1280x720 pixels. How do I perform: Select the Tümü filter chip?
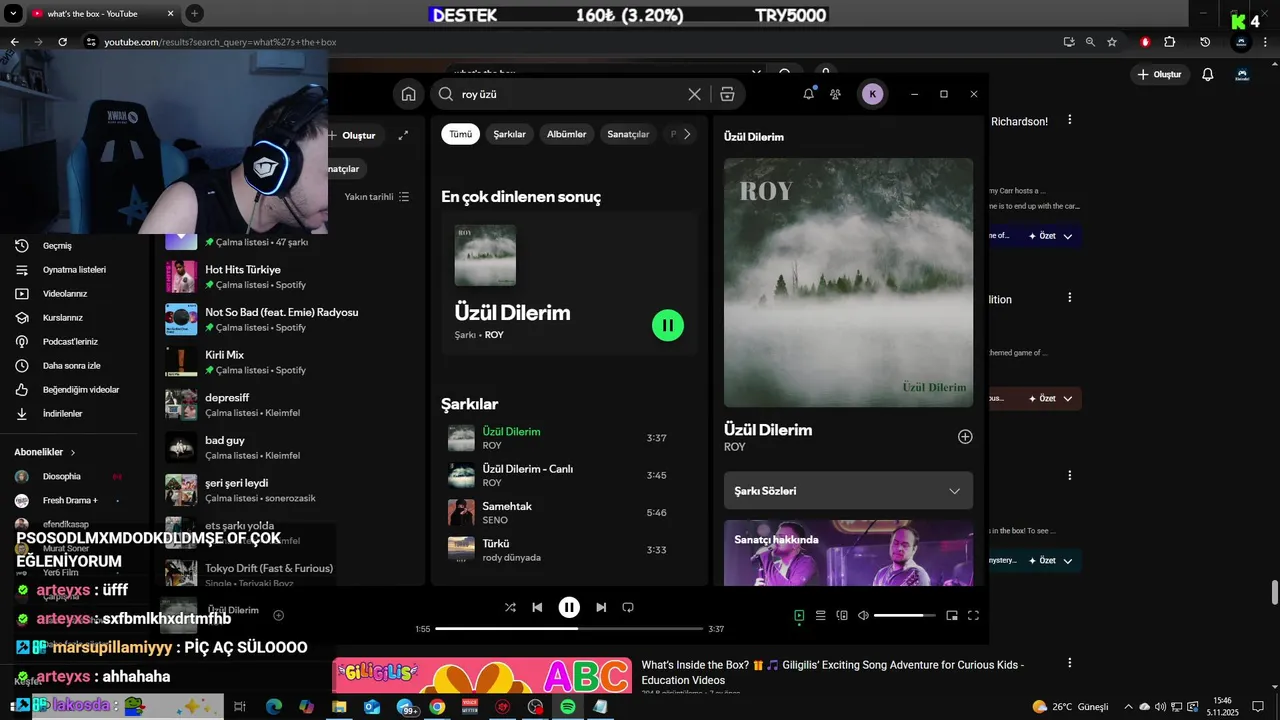pos(460,134)
